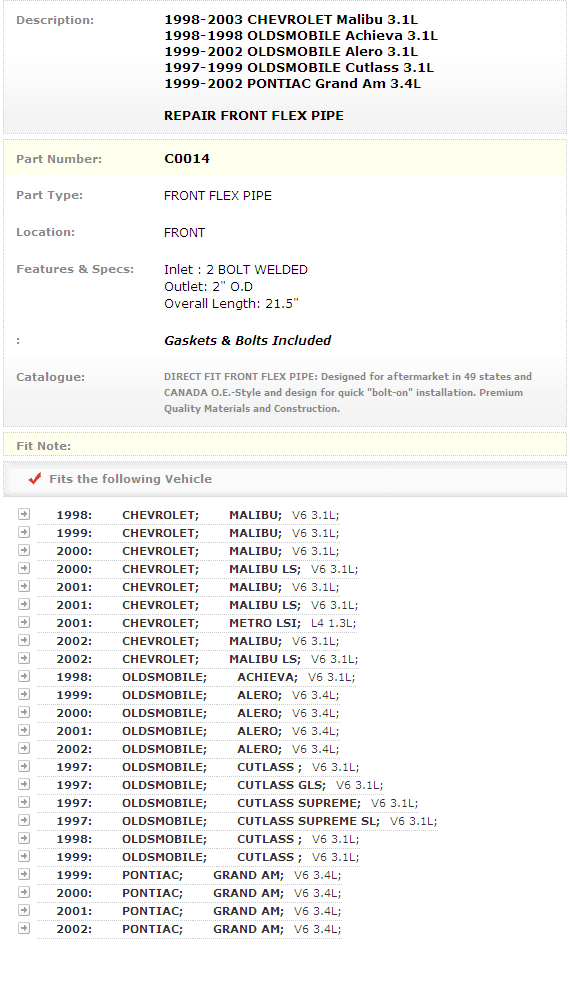Click the 'Catalogue:' label

(x=50, y=377)
